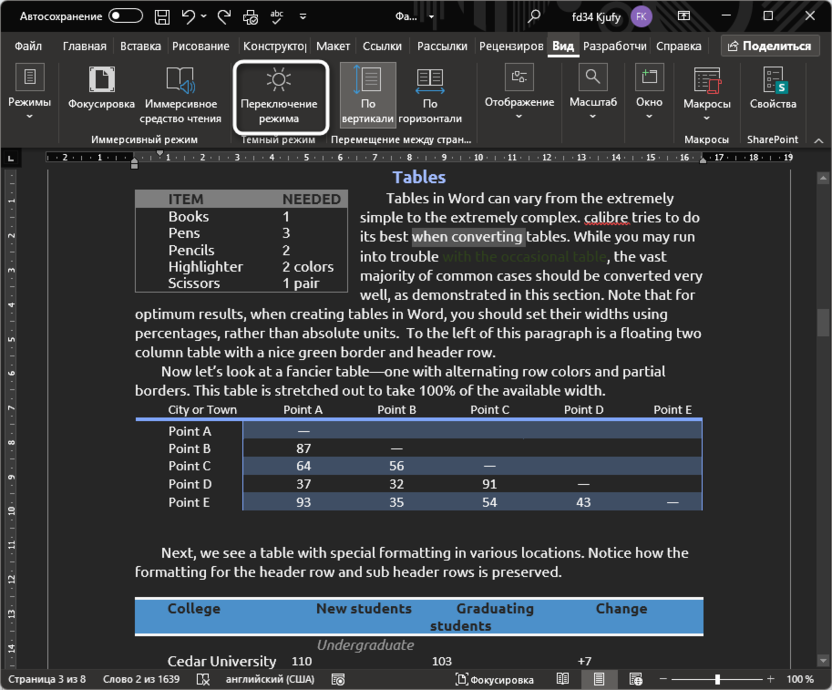This screenshot has height=690, width=832.
Task: Click the vertical scrollbar thumb
Action: (x=823, y=322)
